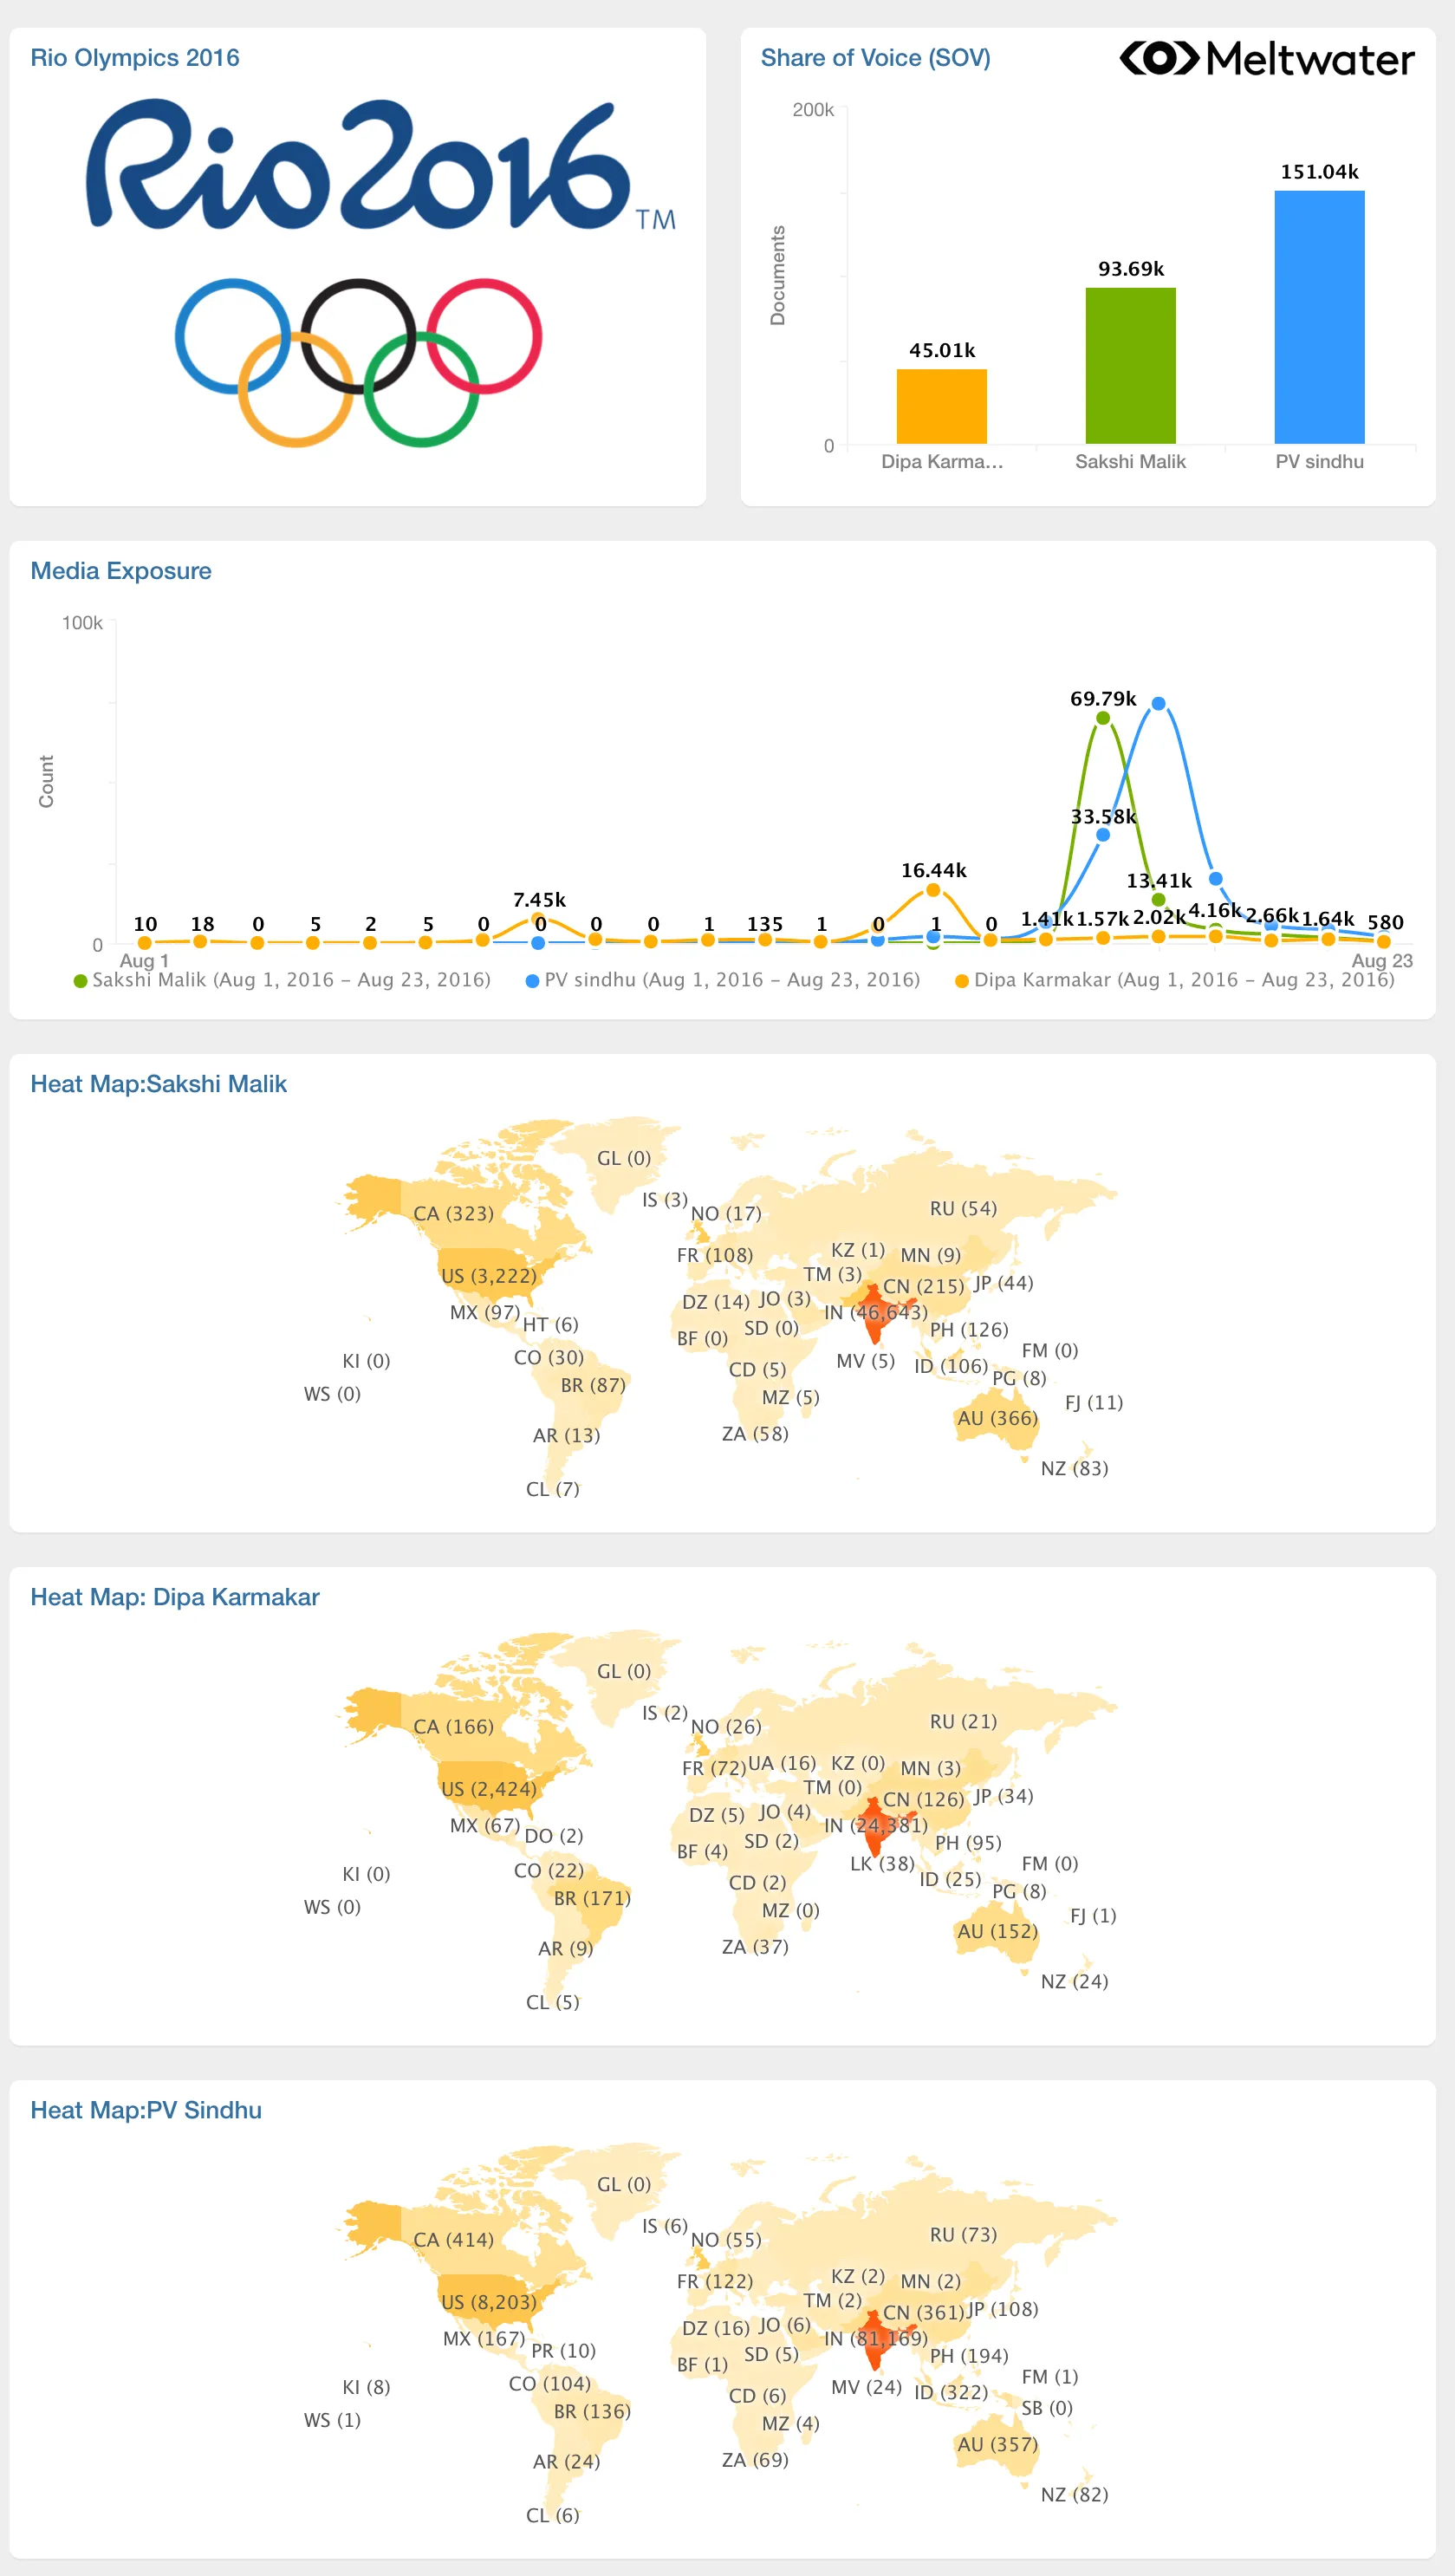This screenshot has width=1455, height=2576.
Task: Click the 16.44k orange data point
Action: coord(933,889)
